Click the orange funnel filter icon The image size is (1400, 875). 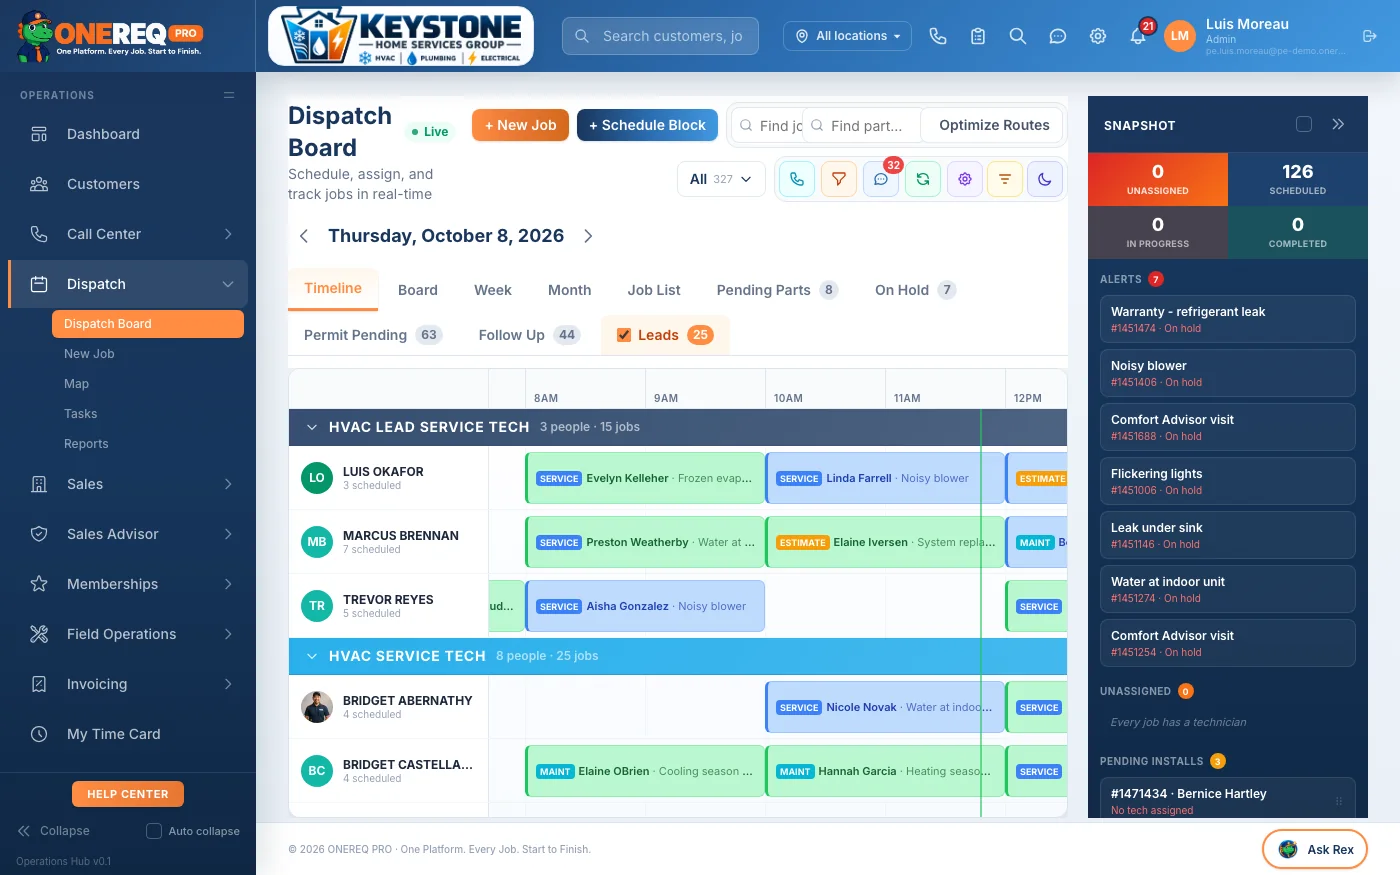pos(839,179)
